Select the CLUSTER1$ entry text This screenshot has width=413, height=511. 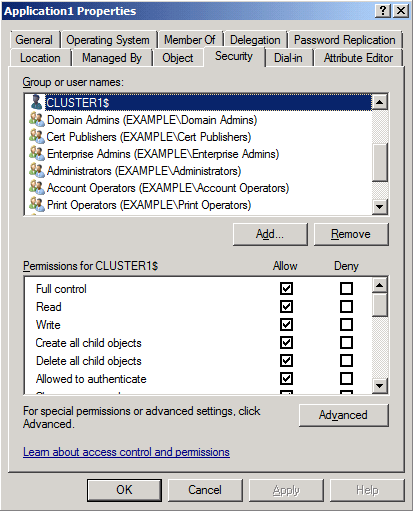(x=78, y=103)
